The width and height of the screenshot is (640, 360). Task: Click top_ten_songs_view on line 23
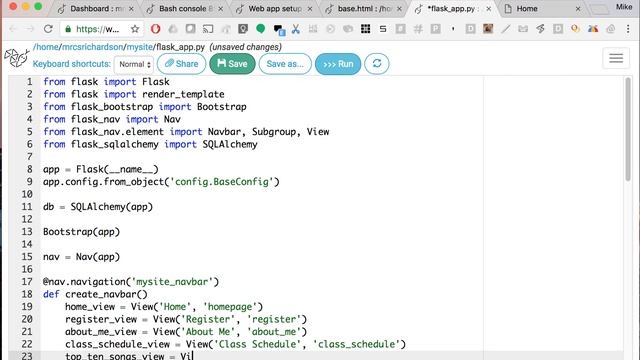[115, 356]
